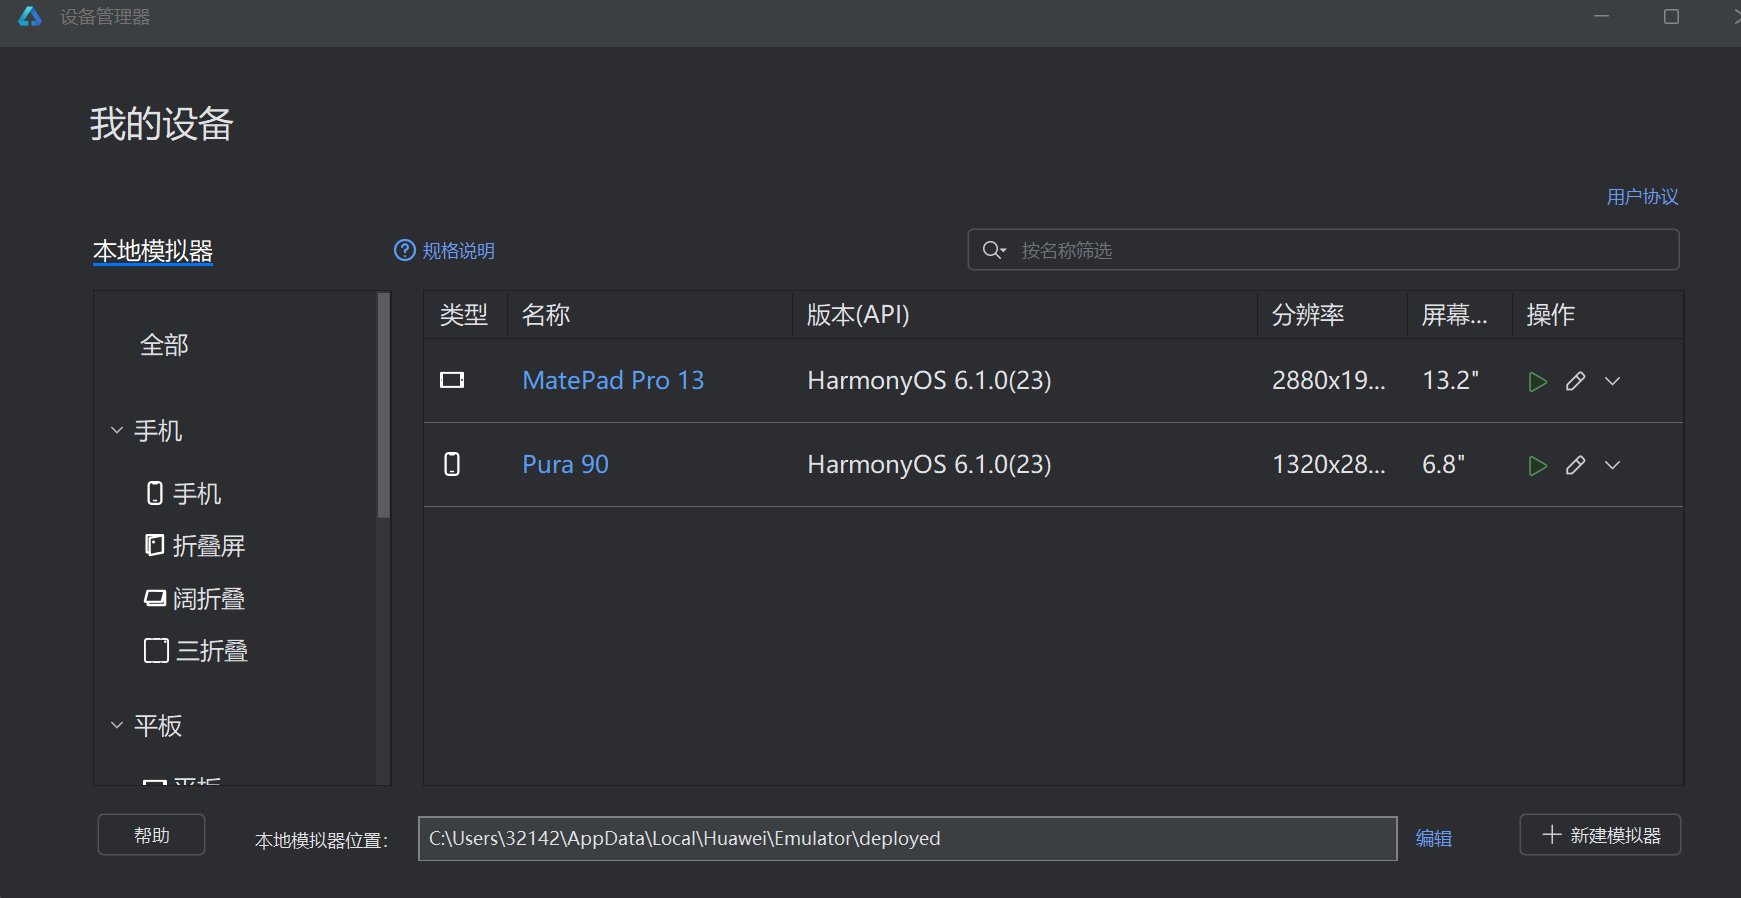This screenshot has width=1741, height=898.
Task: Minimize the 设备管理器 window
Action: pos(1602,17)
